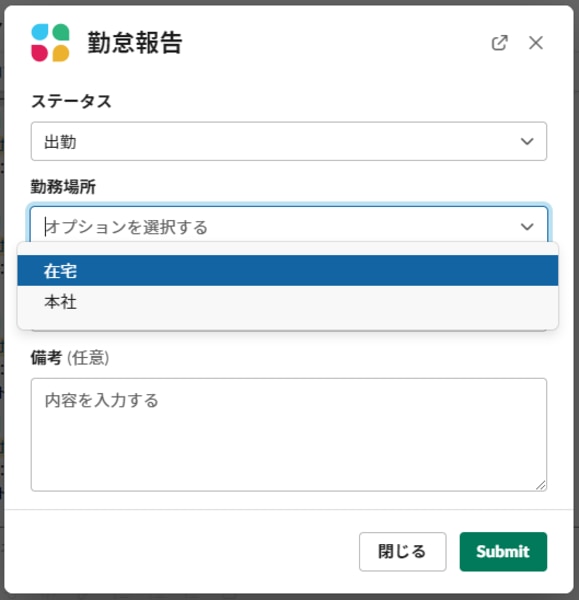Click the blank area below the 本社 option

288,323
